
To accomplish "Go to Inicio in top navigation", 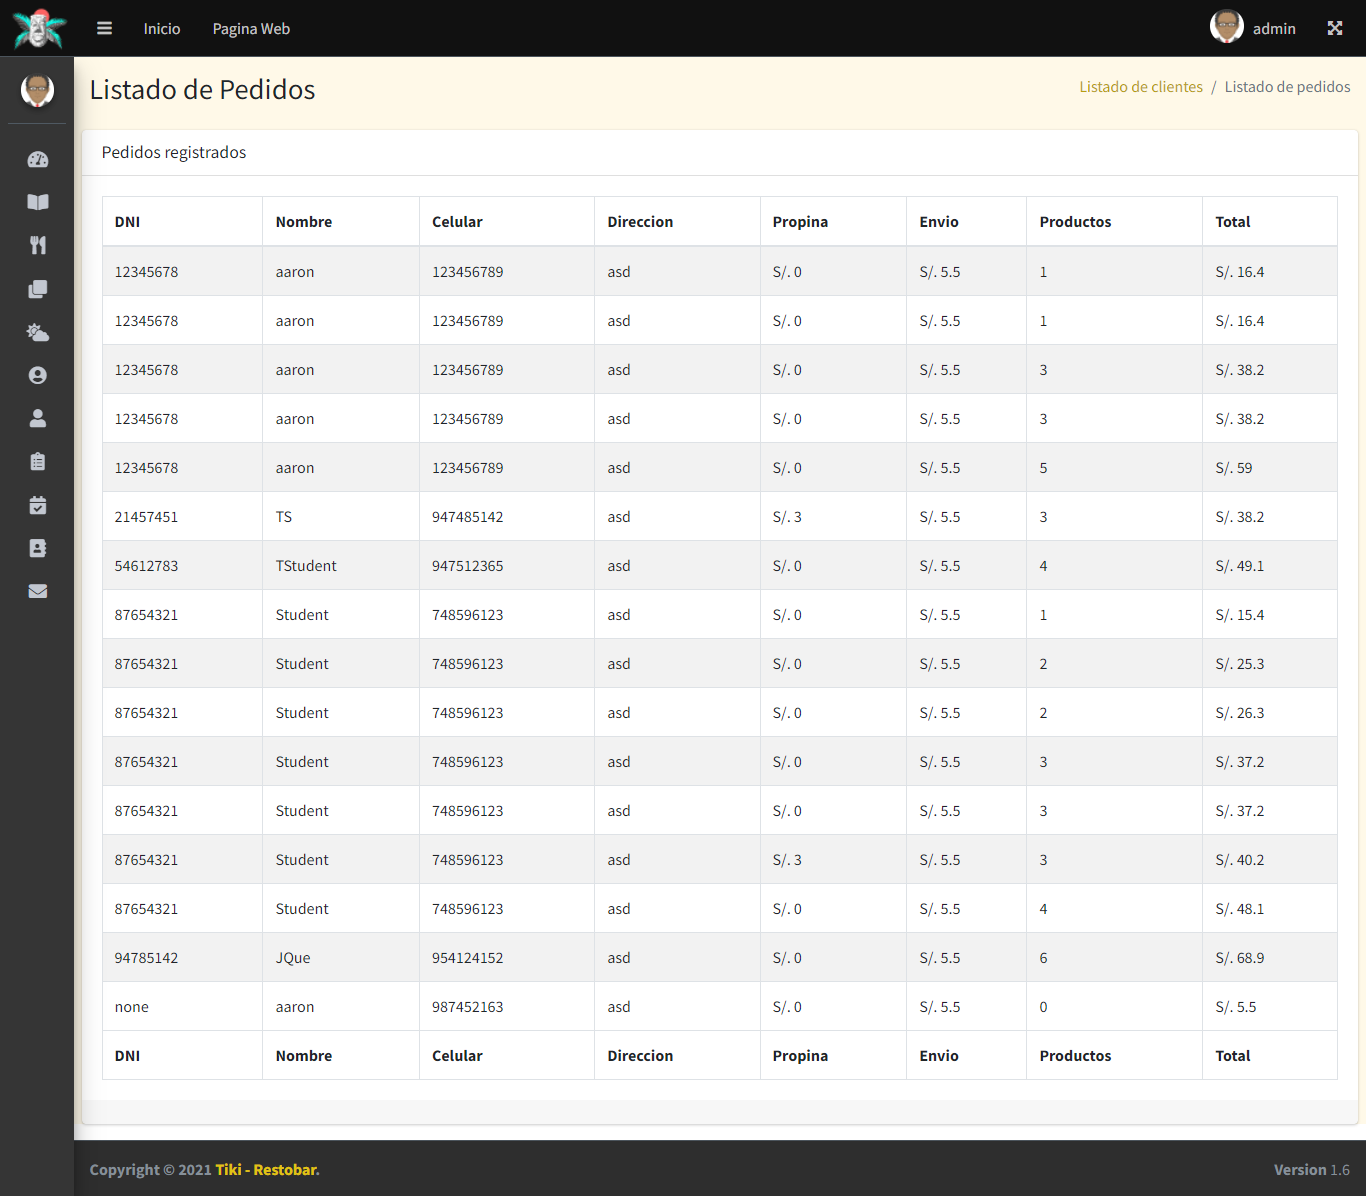I will coord(162,29).
